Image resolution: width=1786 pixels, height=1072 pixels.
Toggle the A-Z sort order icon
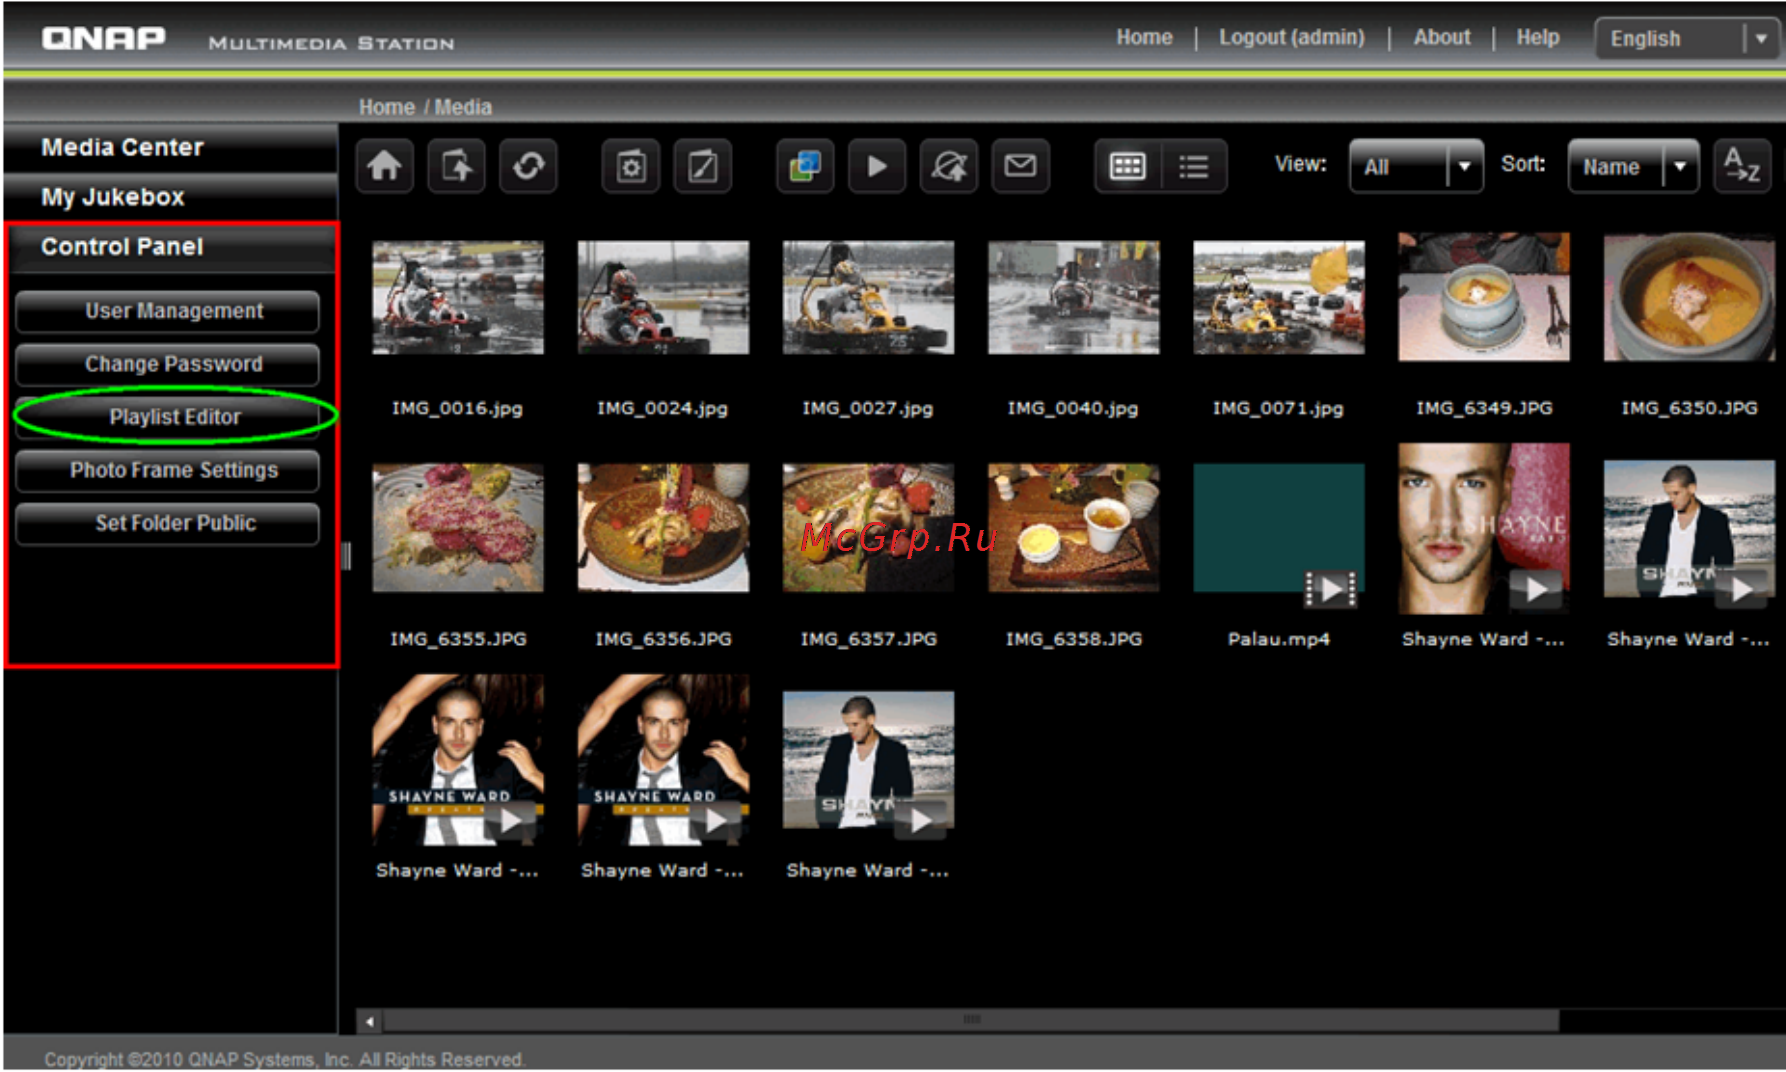(x=1742, y=166)
